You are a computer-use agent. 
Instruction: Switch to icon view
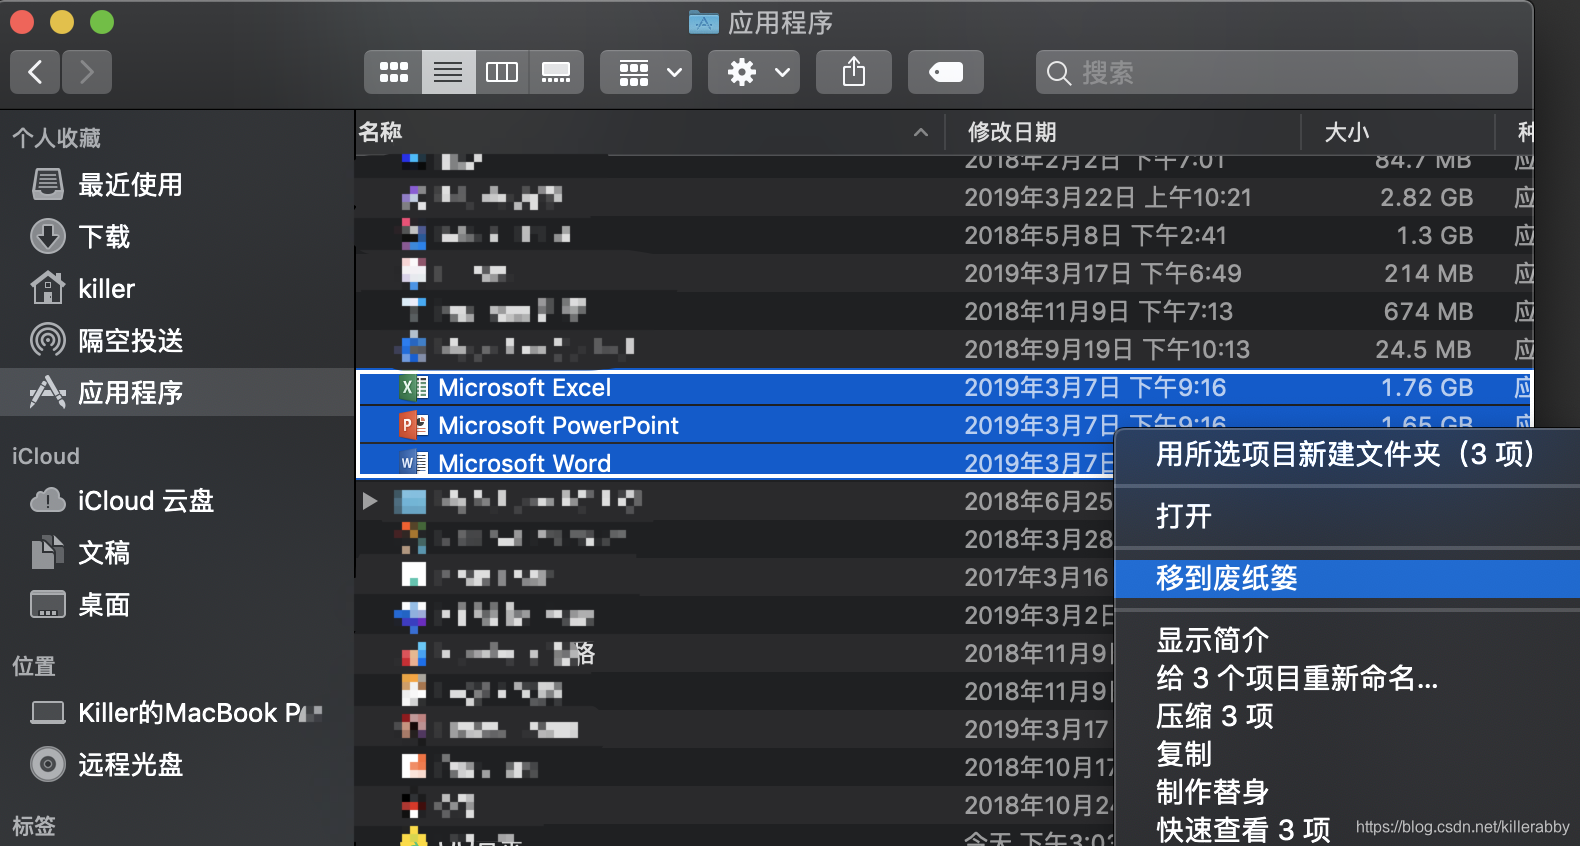pyautogui.click(x=394, y=72)
